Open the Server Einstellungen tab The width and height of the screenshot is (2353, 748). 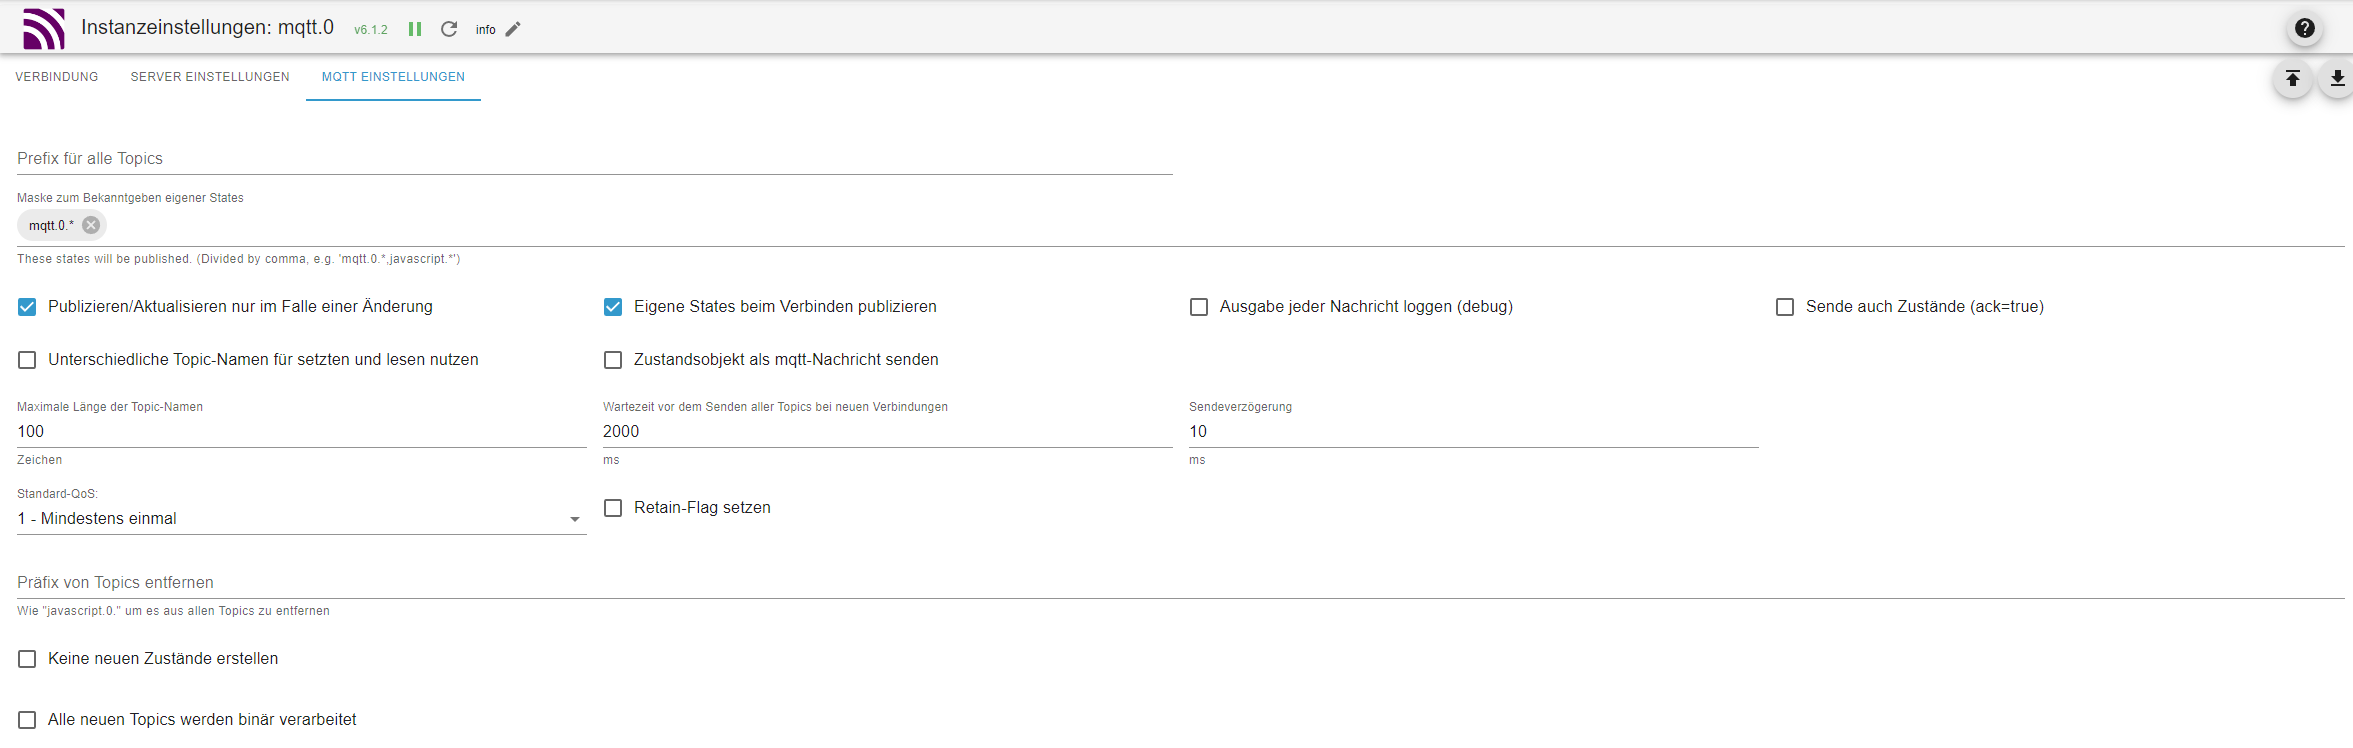210,77
